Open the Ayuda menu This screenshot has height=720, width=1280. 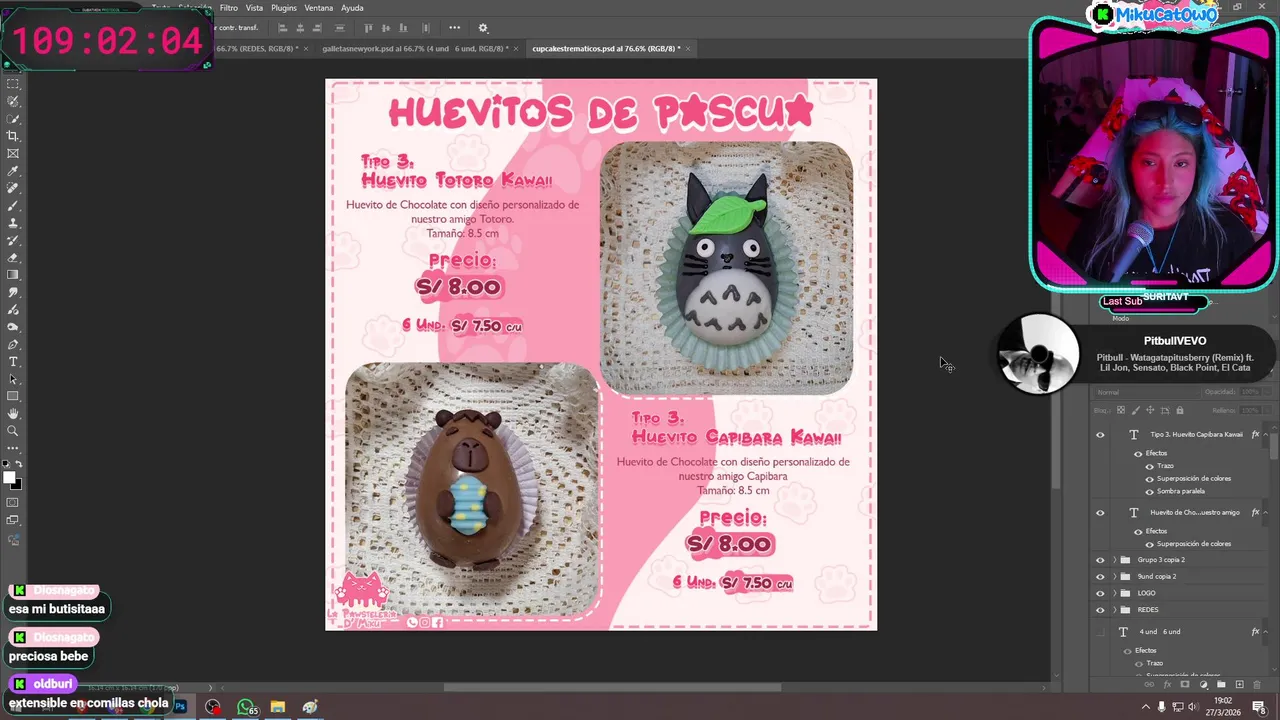[352, 8]
